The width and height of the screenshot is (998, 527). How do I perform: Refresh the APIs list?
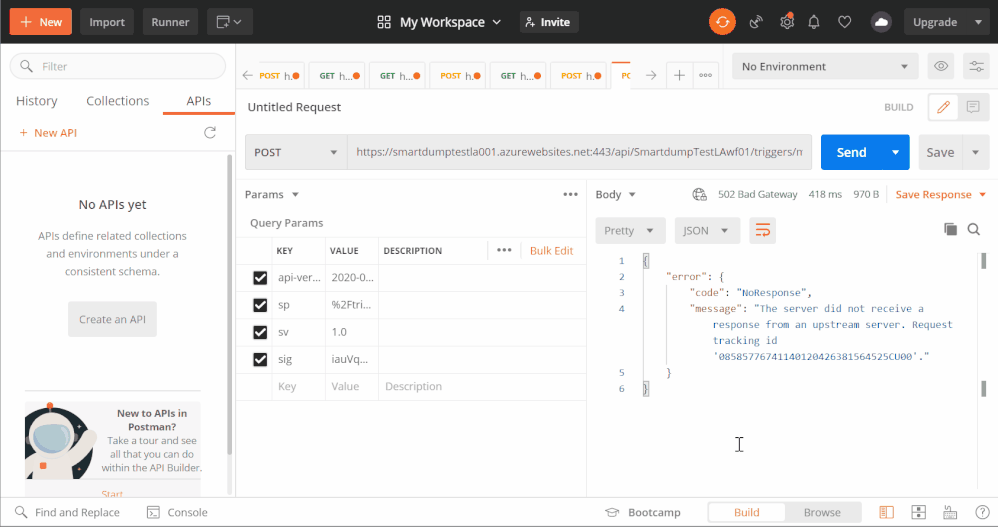[x=209, y=132]
